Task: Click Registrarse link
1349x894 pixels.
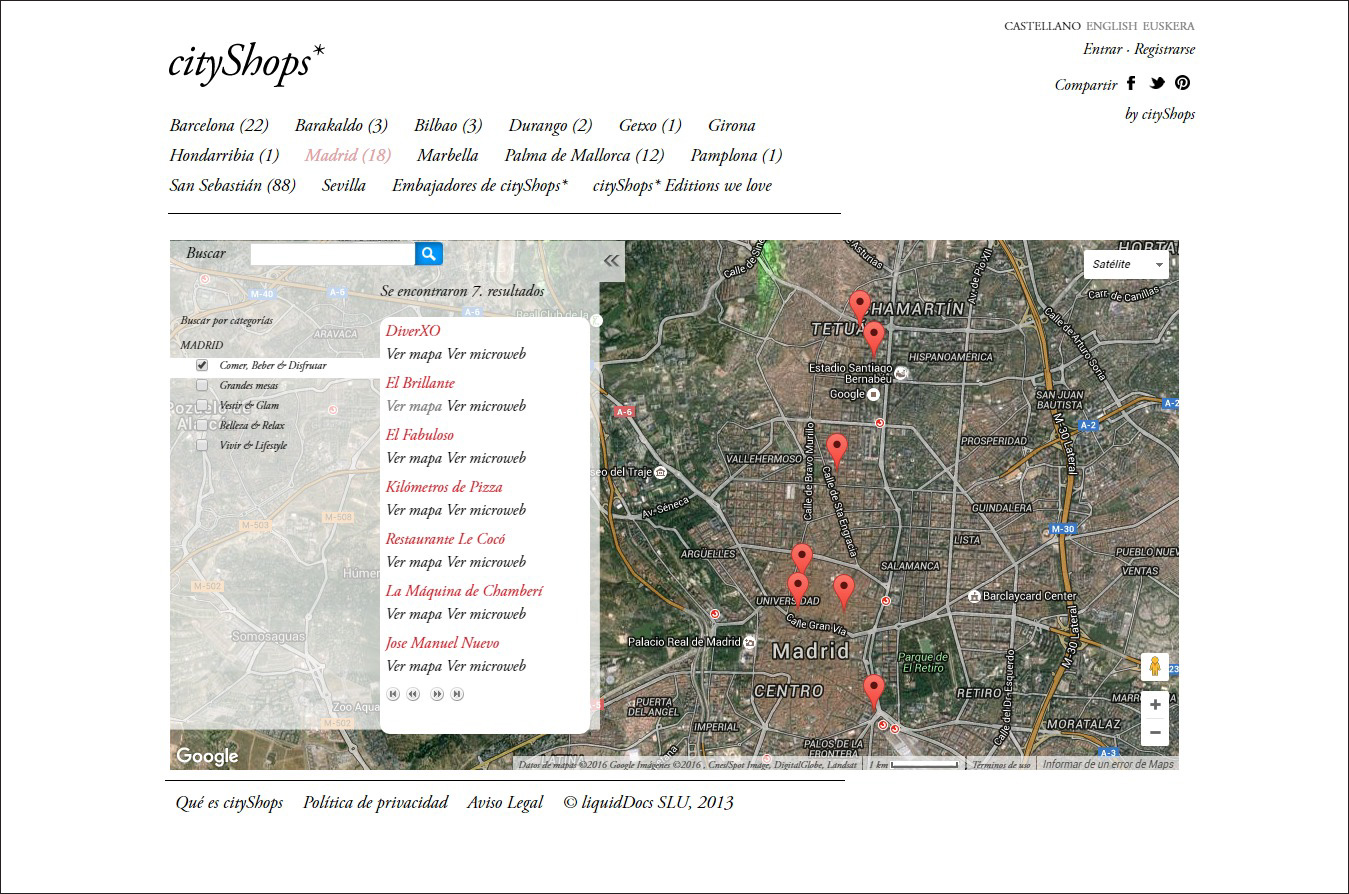Action: point(1165,49)
